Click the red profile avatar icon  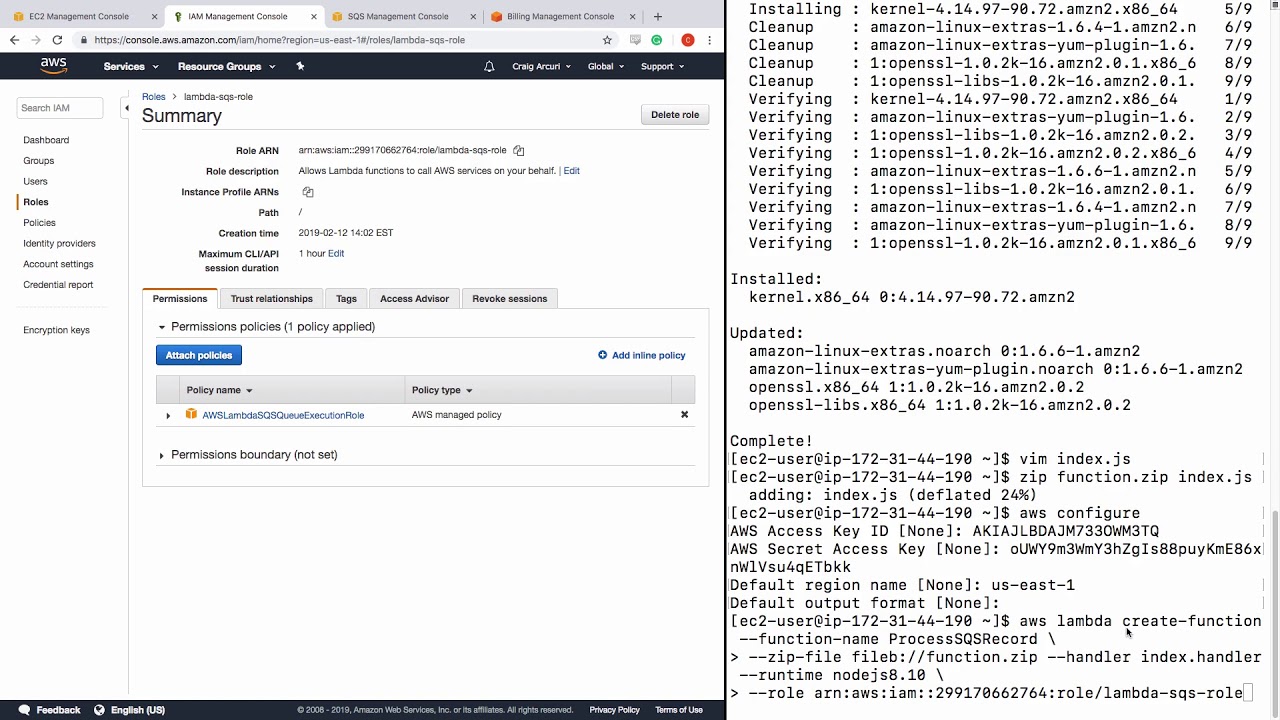tap(687, 40)
